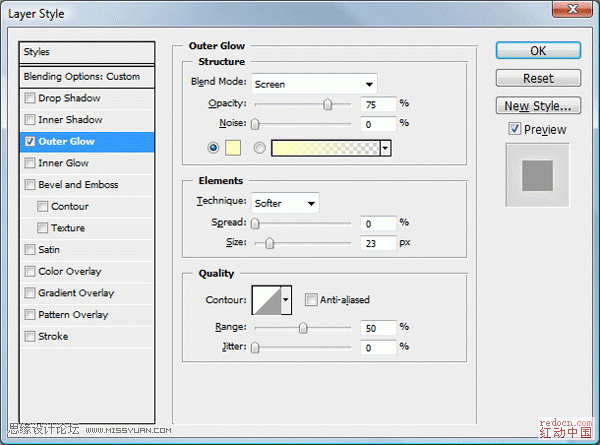Enable the Stroke checkbox
The height and width of the screenshot is (445, 600).
29,336
